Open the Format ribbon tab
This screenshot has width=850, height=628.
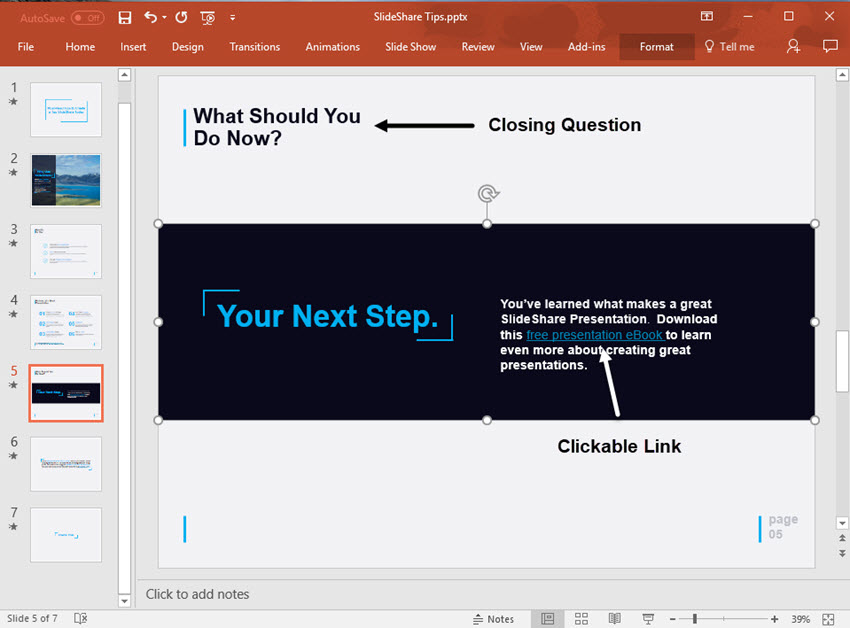click(656, 47)
